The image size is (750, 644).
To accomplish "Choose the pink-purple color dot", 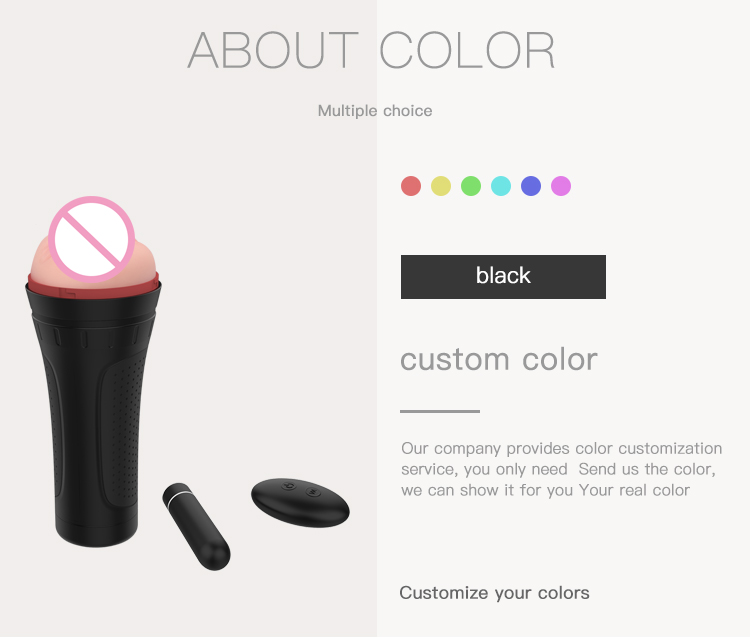I will pyautogui.click(x=561, y=186).
